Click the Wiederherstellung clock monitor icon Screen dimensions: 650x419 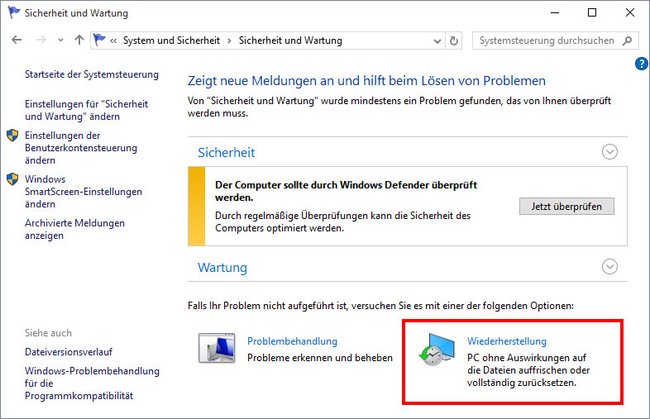437,349
